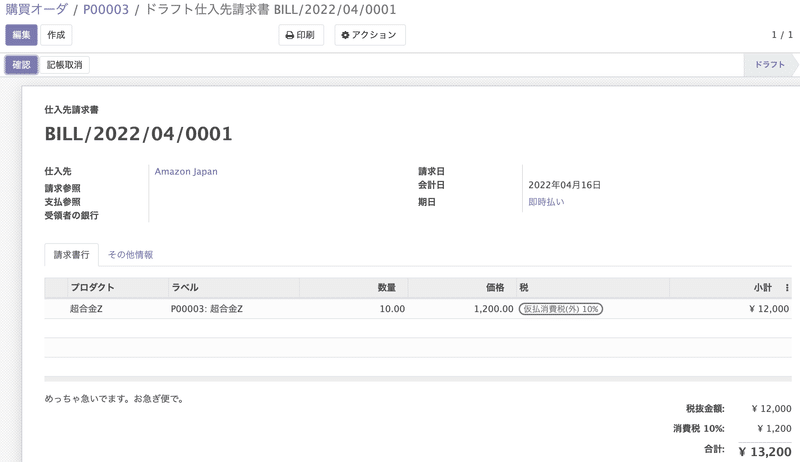Click total amount ¥ 13,200
This screenshot has width=800, height=462.
[x=765, y=452]
